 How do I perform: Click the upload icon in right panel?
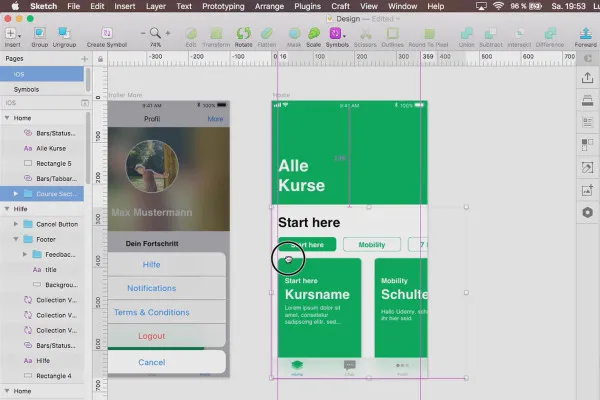(587, 78)
